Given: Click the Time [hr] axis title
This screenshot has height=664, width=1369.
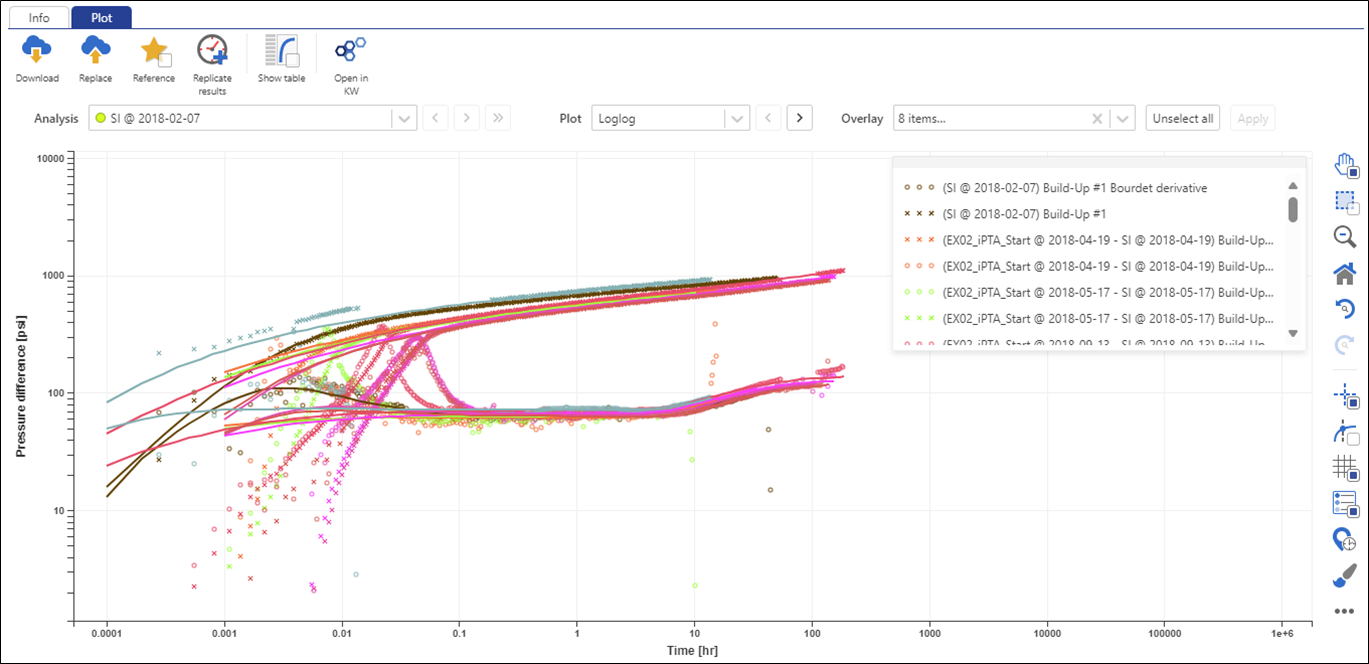Looking at the screenshot, I should point(692,651).
